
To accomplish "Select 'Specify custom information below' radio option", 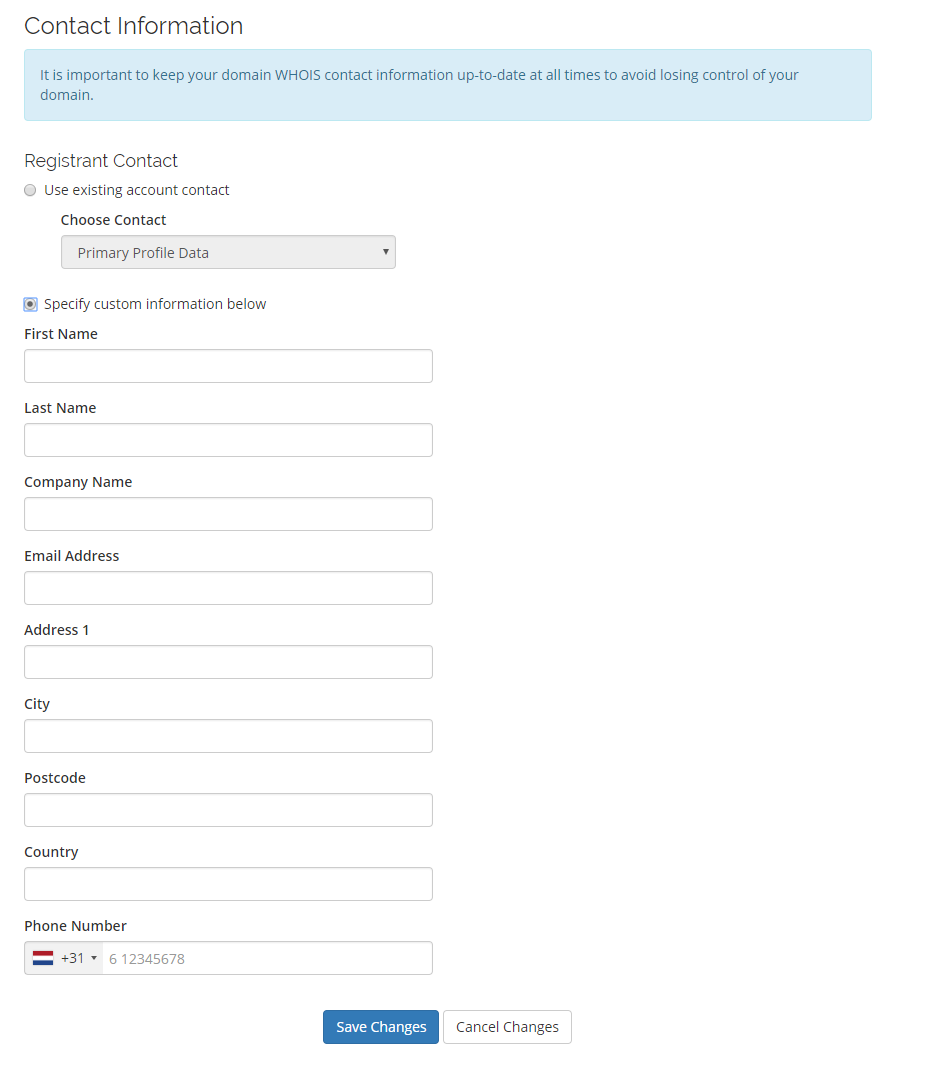I will 30,304.
